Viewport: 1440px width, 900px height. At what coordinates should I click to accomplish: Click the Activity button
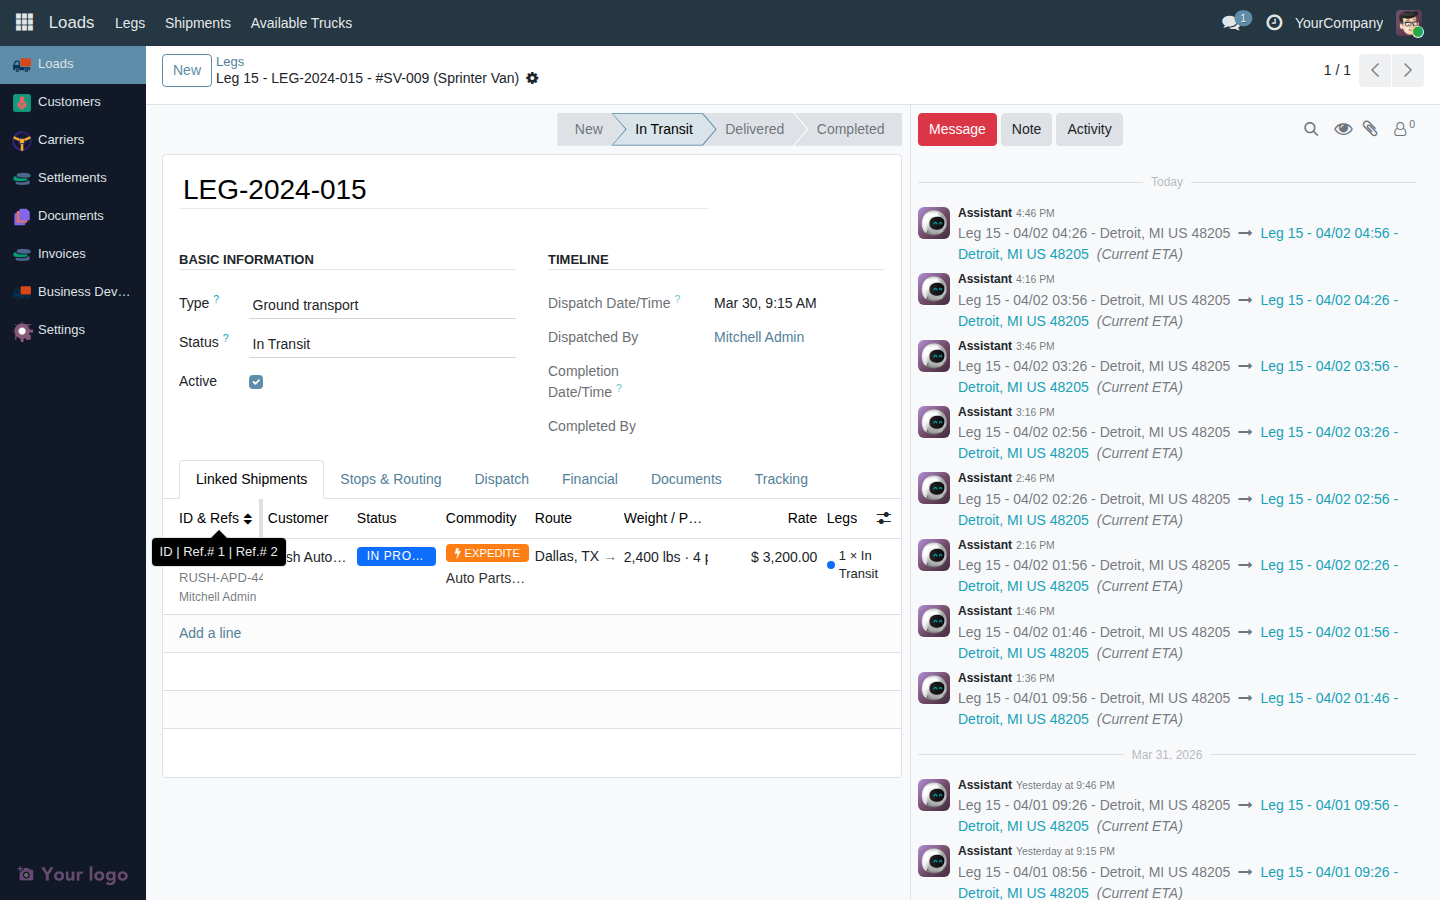[1089, 129]
